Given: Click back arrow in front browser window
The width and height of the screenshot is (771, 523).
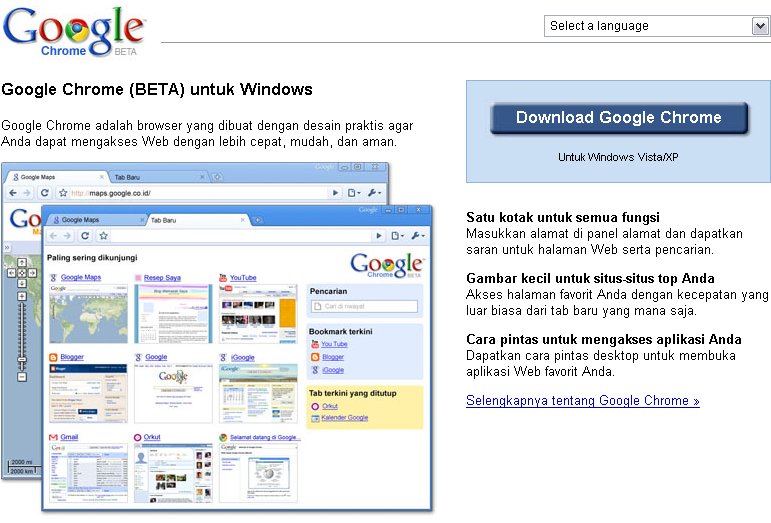Looking at the screenshot, I should pyautogui.click(x=54, y=236).
